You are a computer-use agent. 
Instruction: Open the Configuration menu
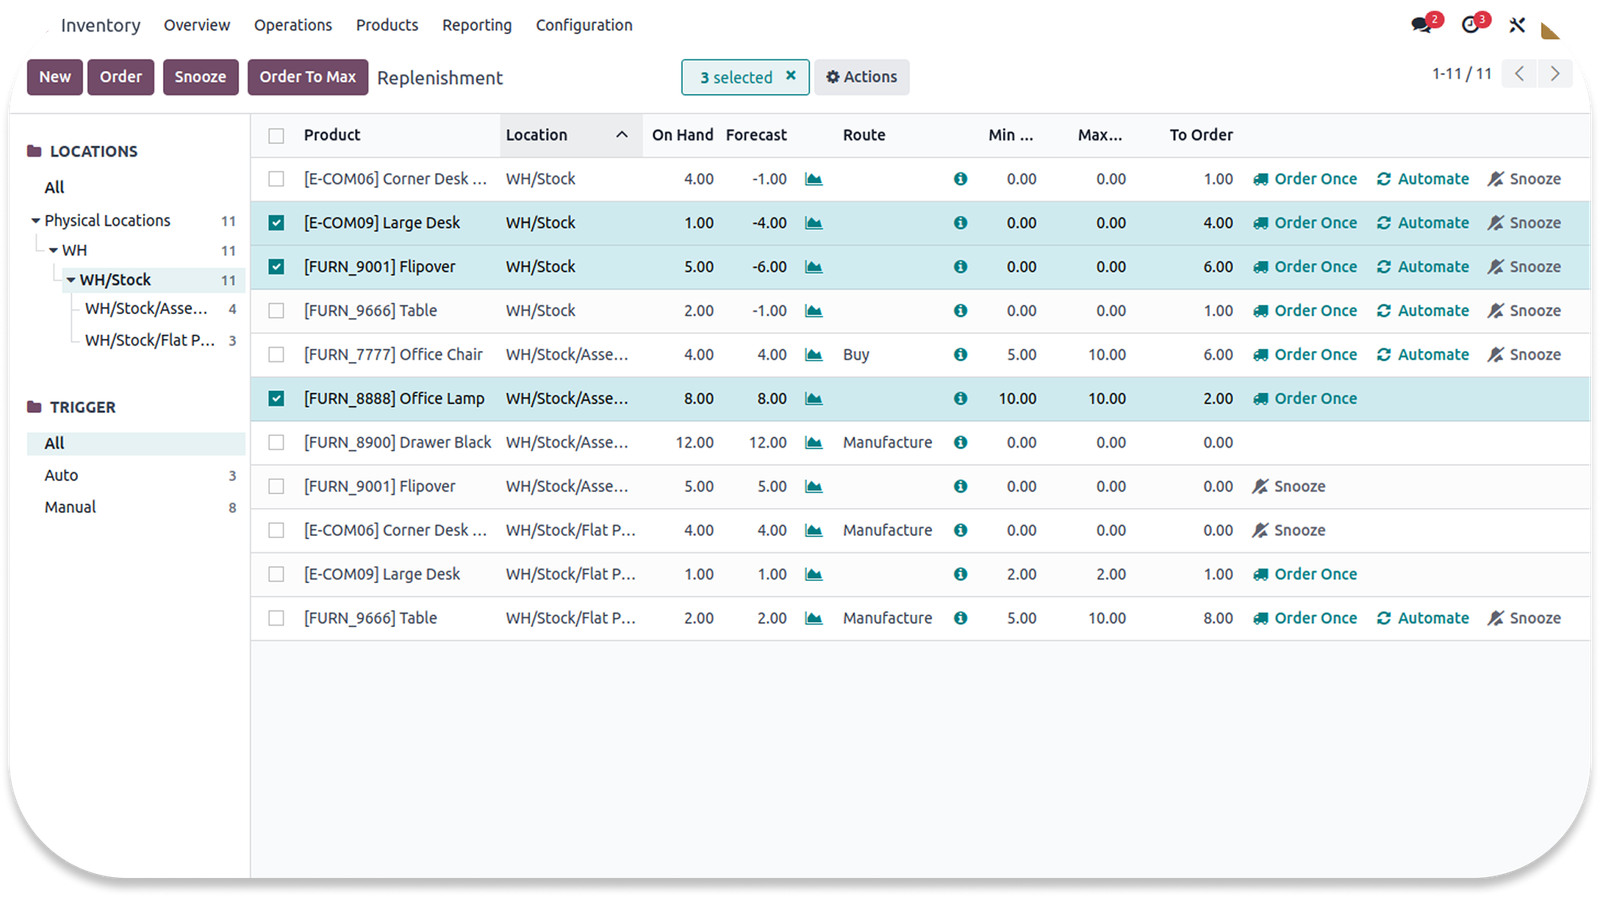[583, 25]
